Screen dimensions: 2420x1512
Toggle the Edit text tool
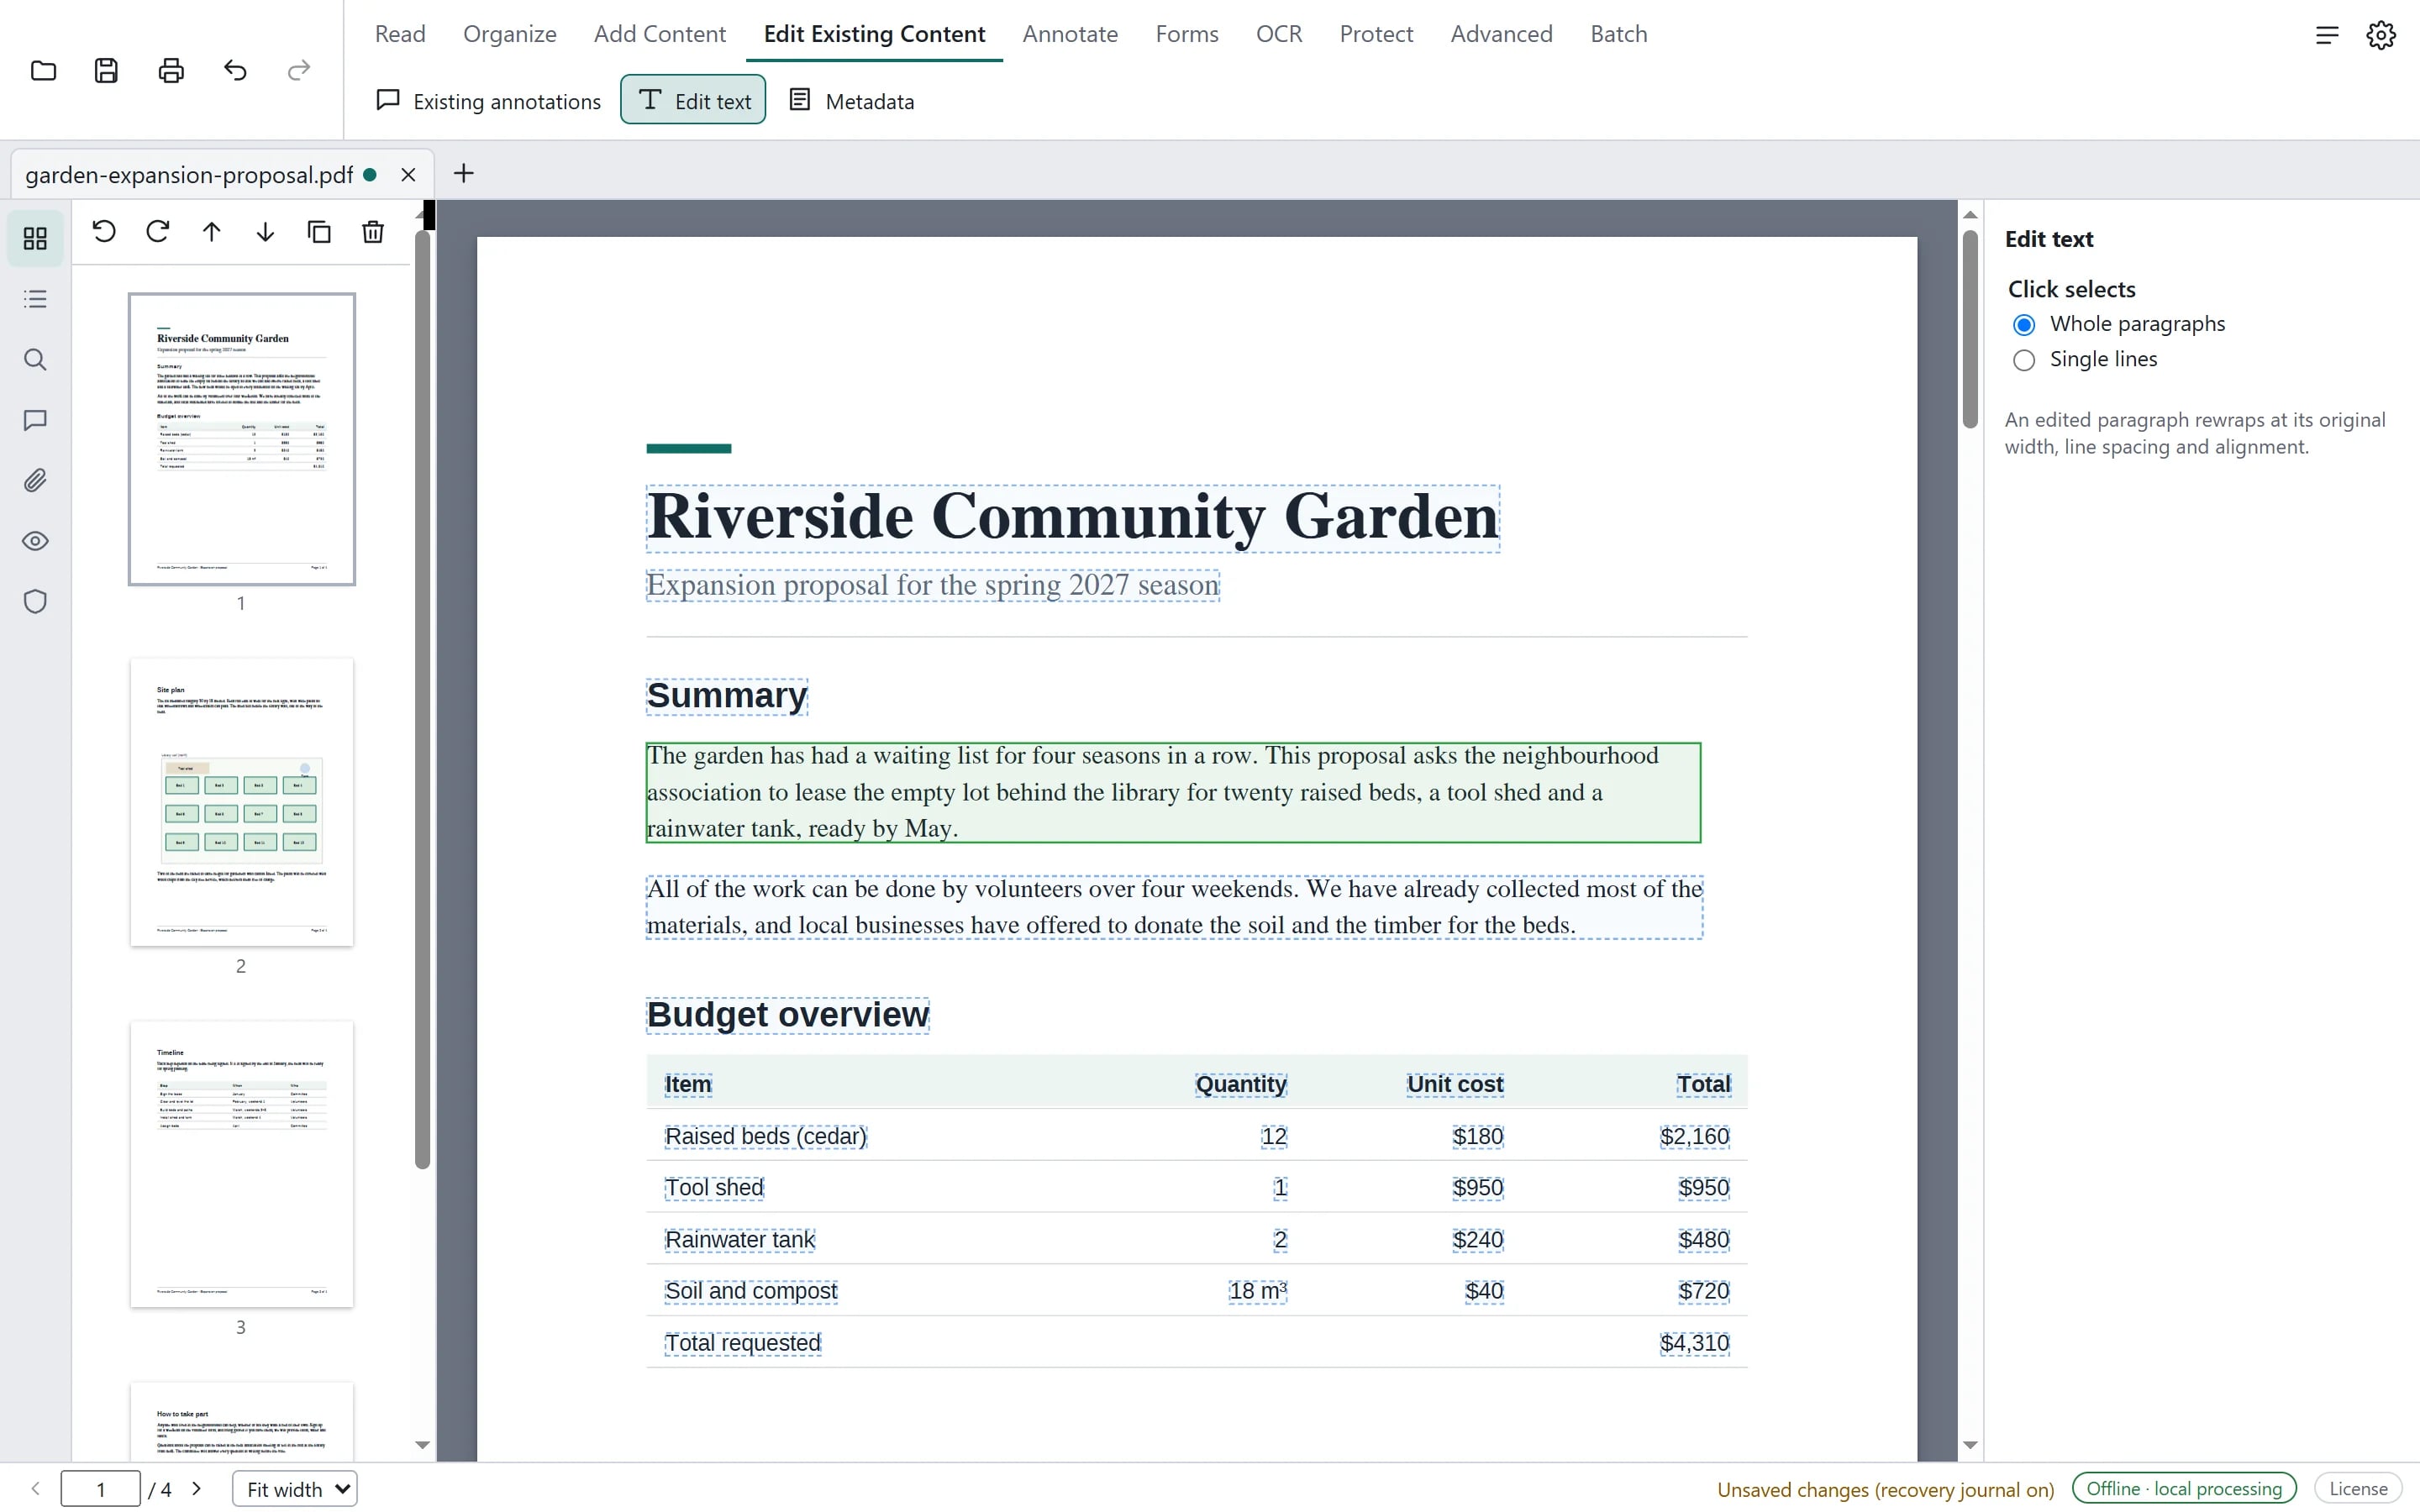693,100
